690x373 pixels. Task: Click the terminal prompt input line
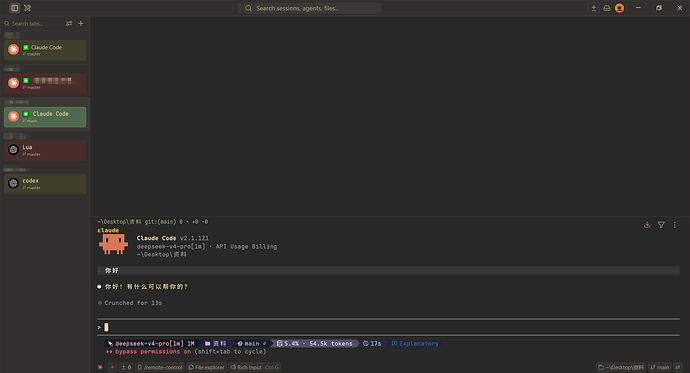388,327
